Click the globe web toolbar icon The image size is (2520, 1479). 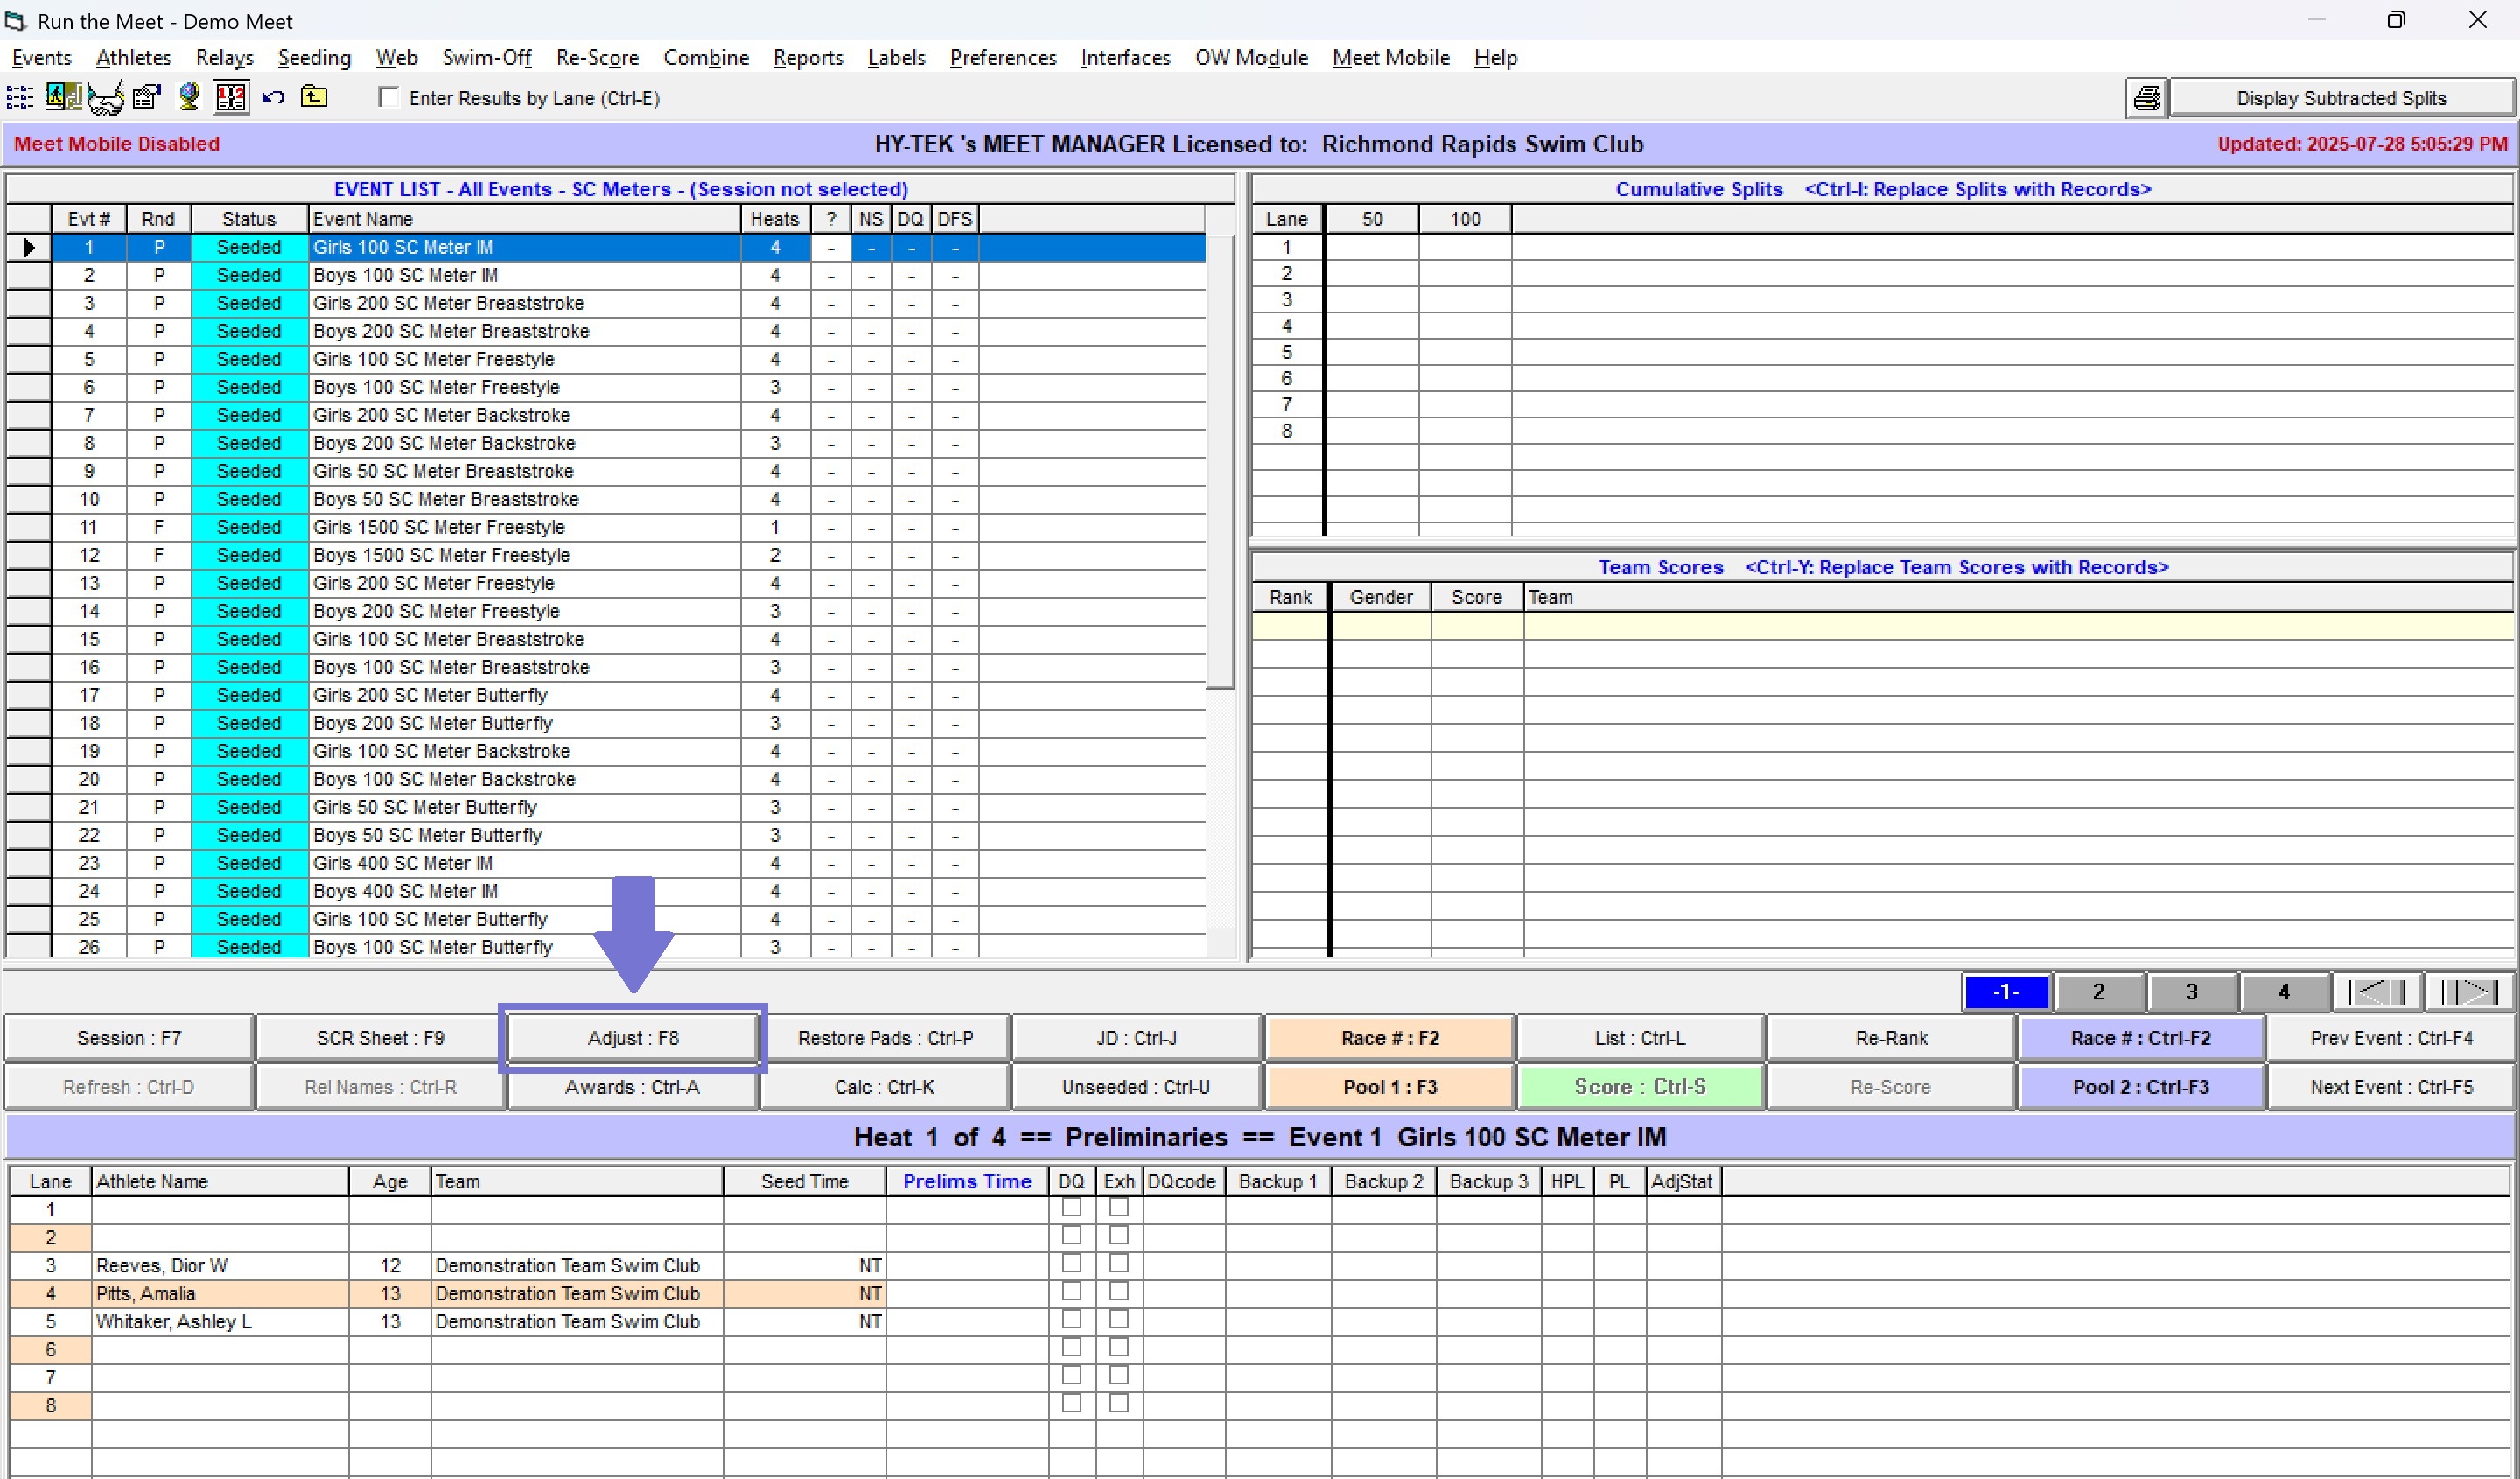pyautogui.click(x=188, y=97)
